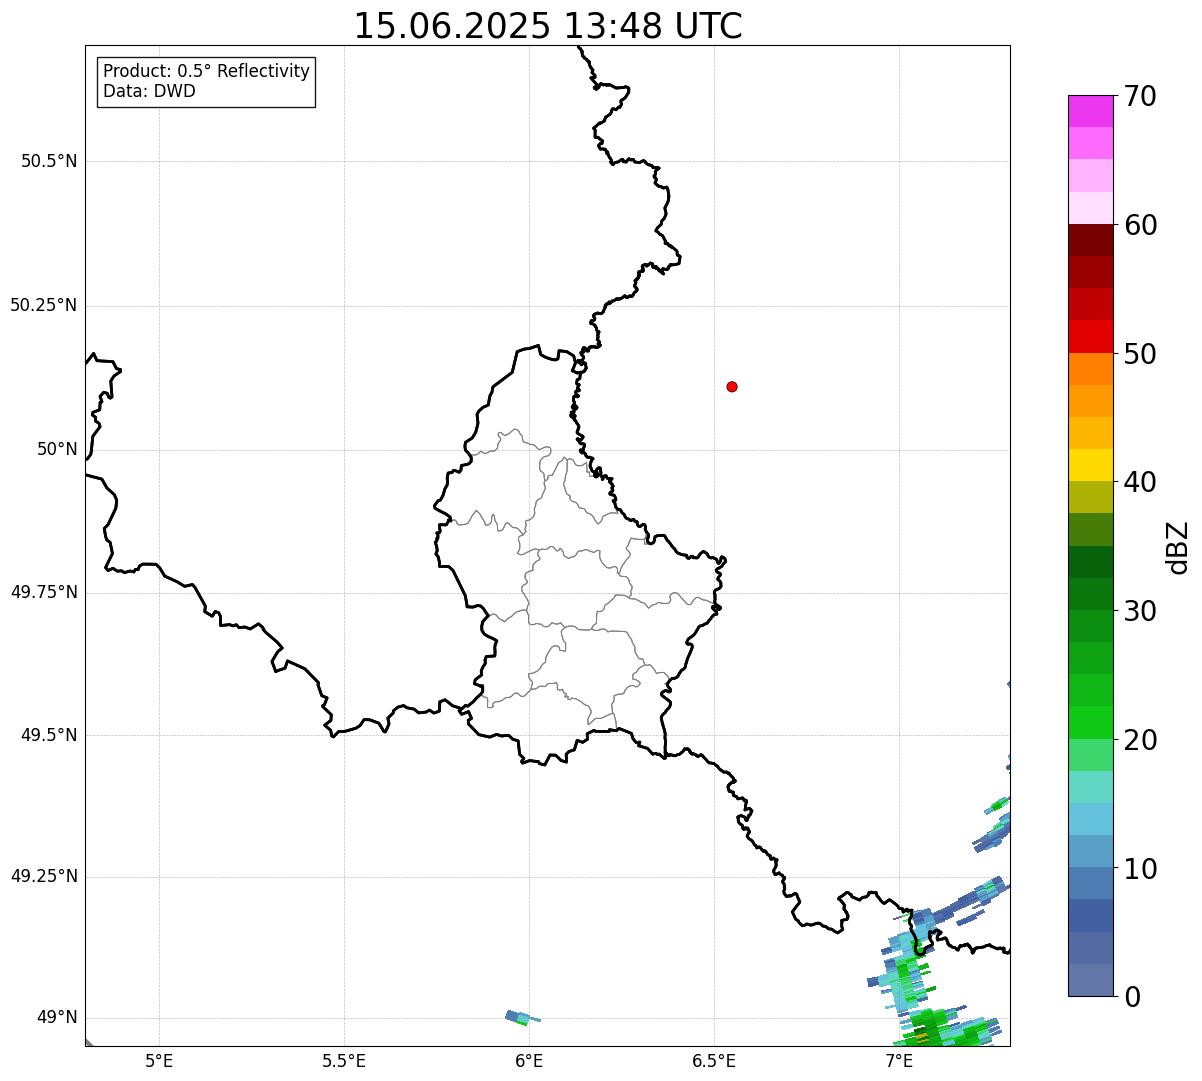
Task: Click the dBZ colorbar axis label
Action: pyautogui.click(x=1178, y=547)
